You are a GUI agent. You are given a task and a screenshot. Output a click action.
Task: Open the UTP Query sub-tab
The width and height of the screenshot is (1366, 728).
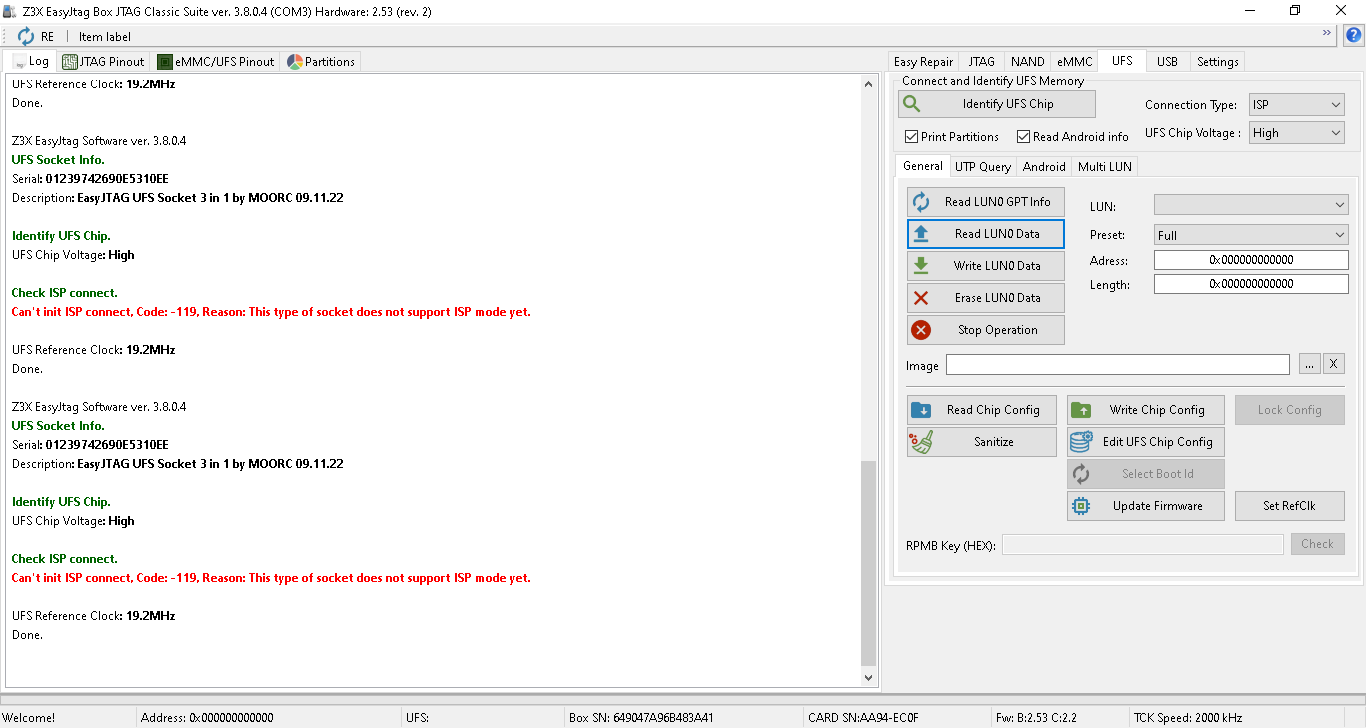point(982,166)
